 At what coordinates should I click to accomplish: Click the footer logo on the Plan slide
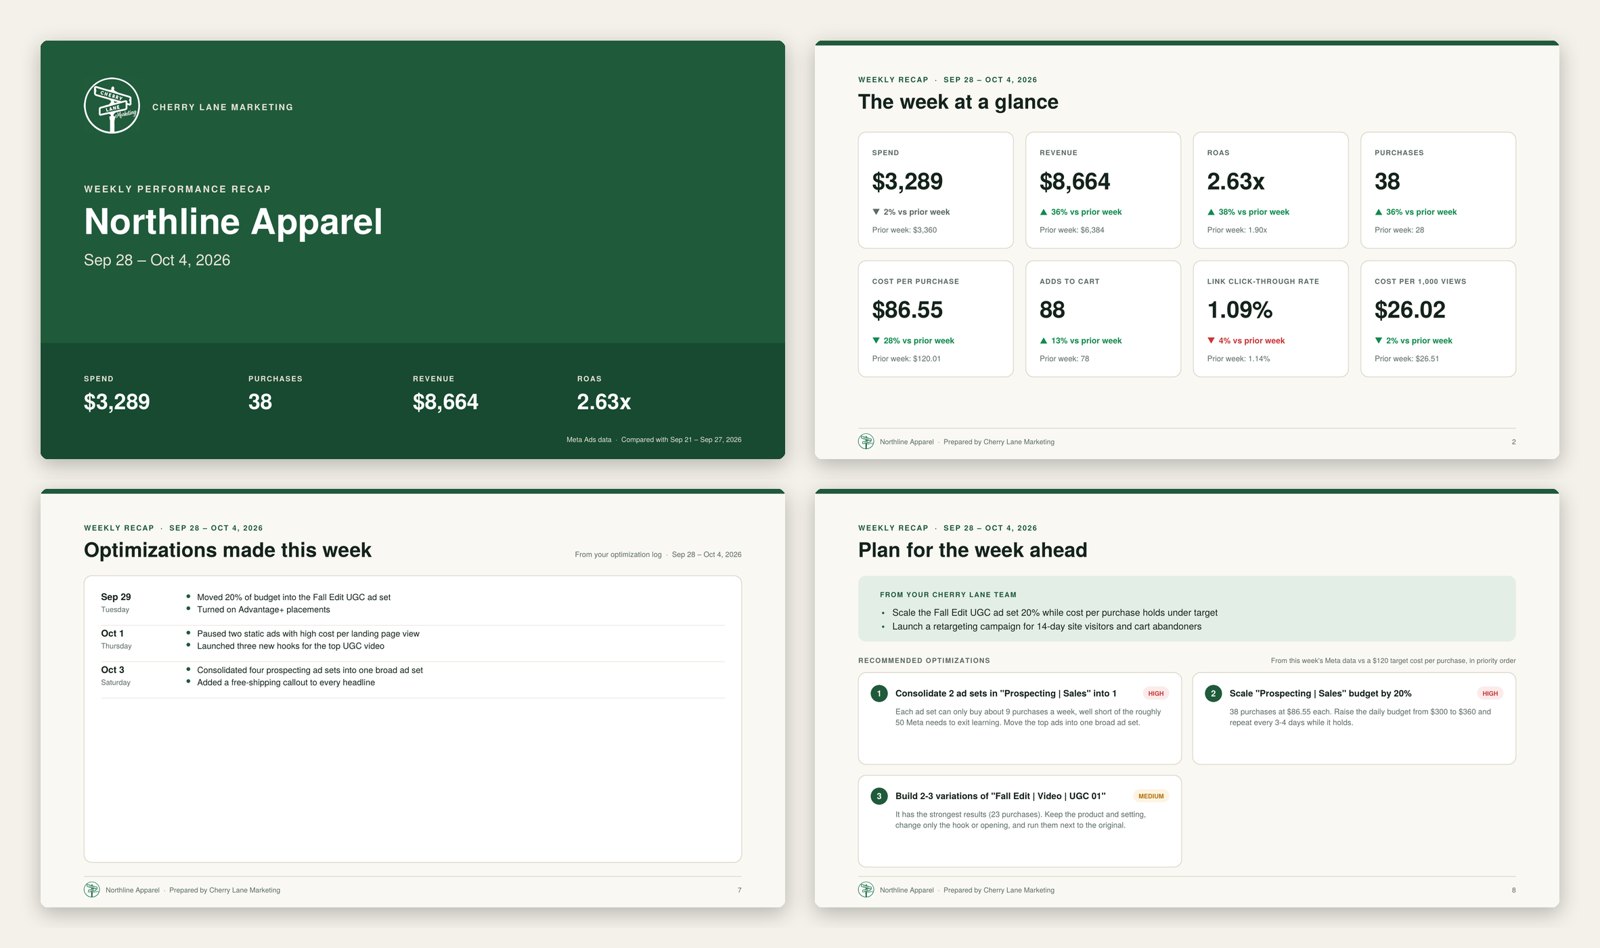(x=866, y=890)
